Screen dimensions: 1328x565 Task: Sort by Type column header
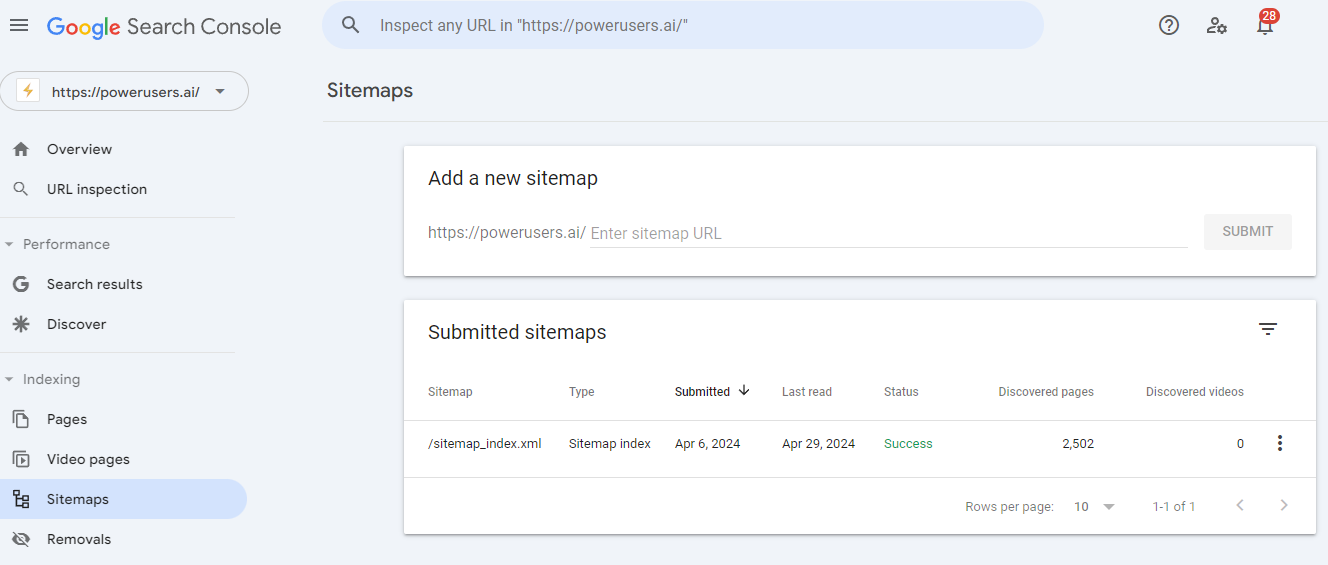582,392
